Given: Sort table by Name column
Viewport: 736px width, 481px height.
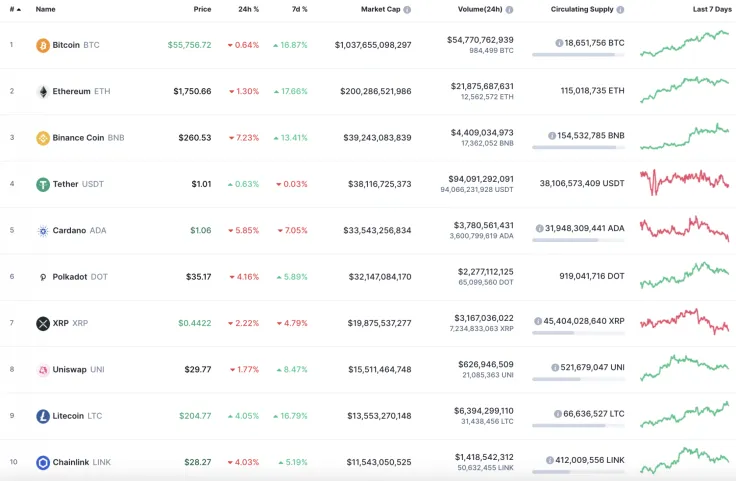Looking at the screenshot, I should point(46,9).
